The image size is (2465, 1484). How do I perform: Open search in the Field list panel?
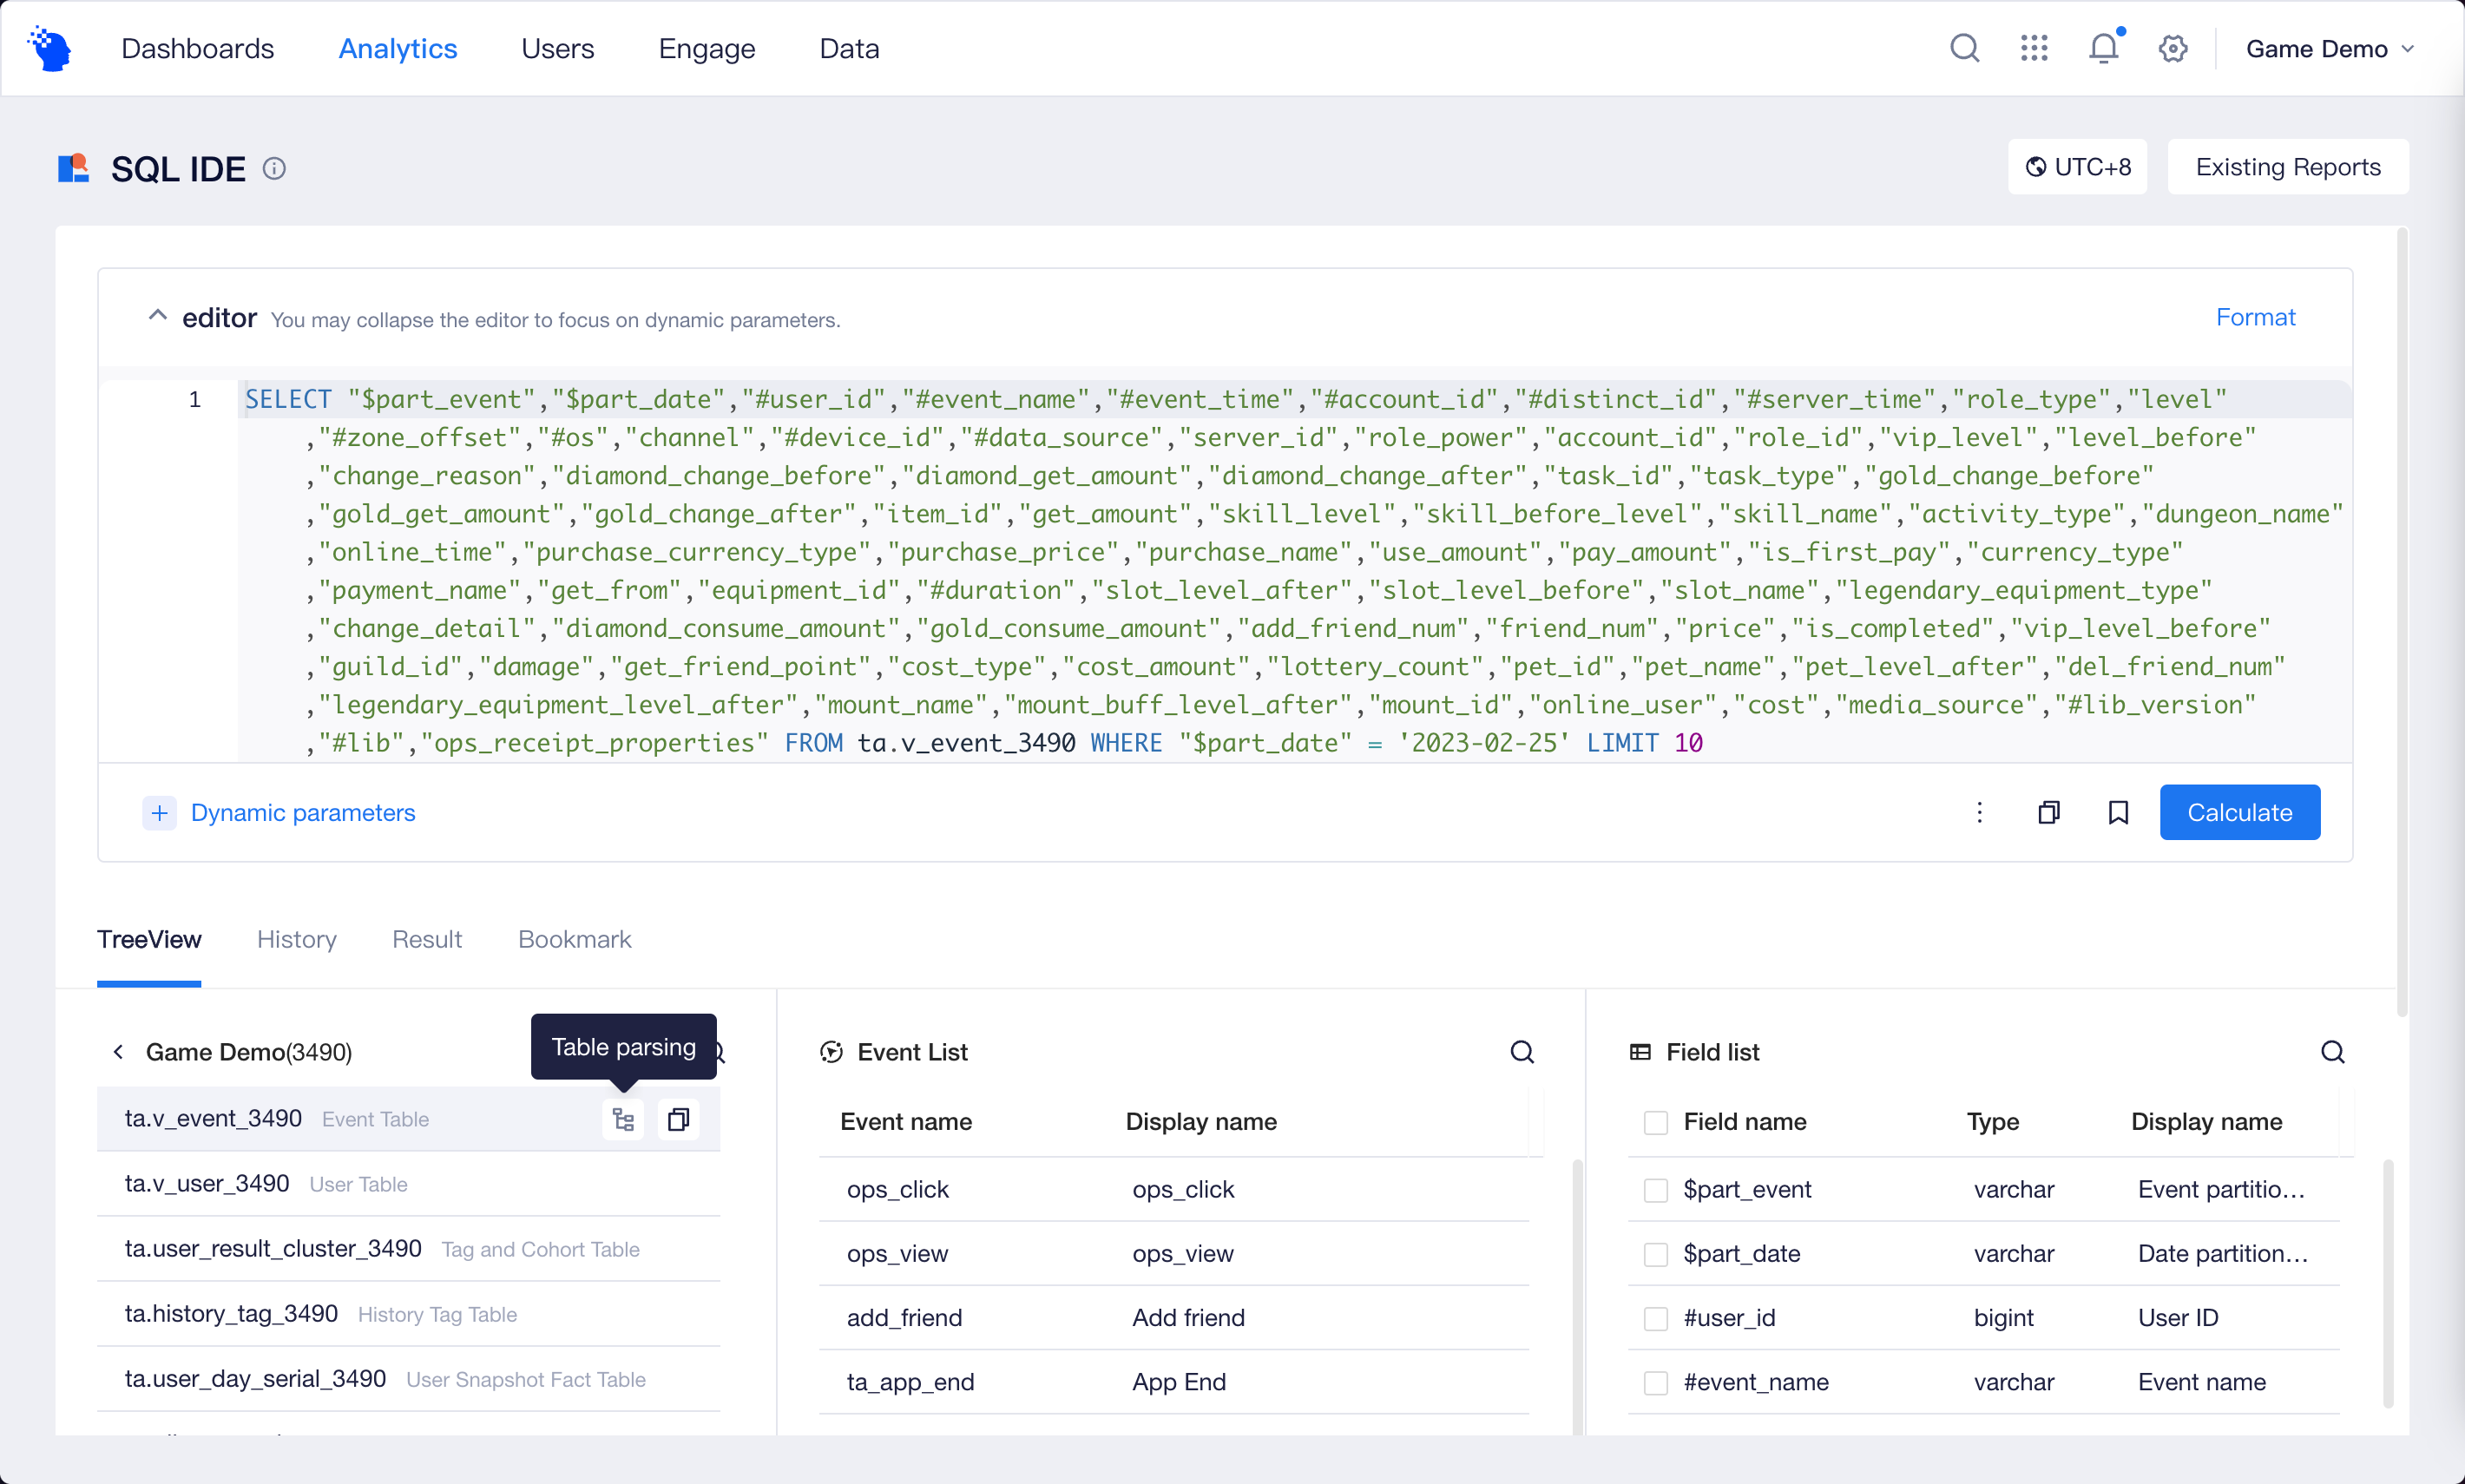click(2333, 1052)
